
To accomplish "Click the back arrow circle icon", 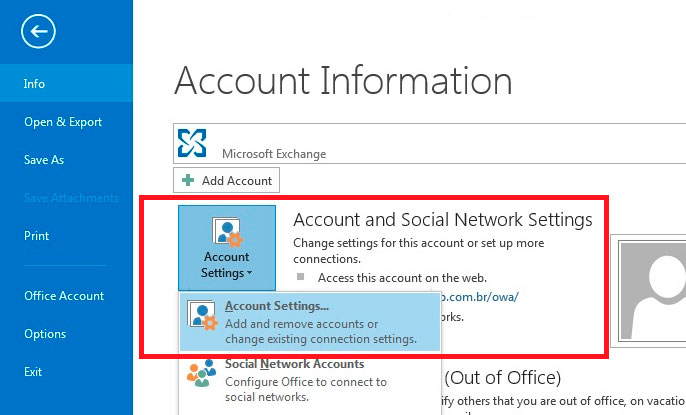I will click(38, 31).
